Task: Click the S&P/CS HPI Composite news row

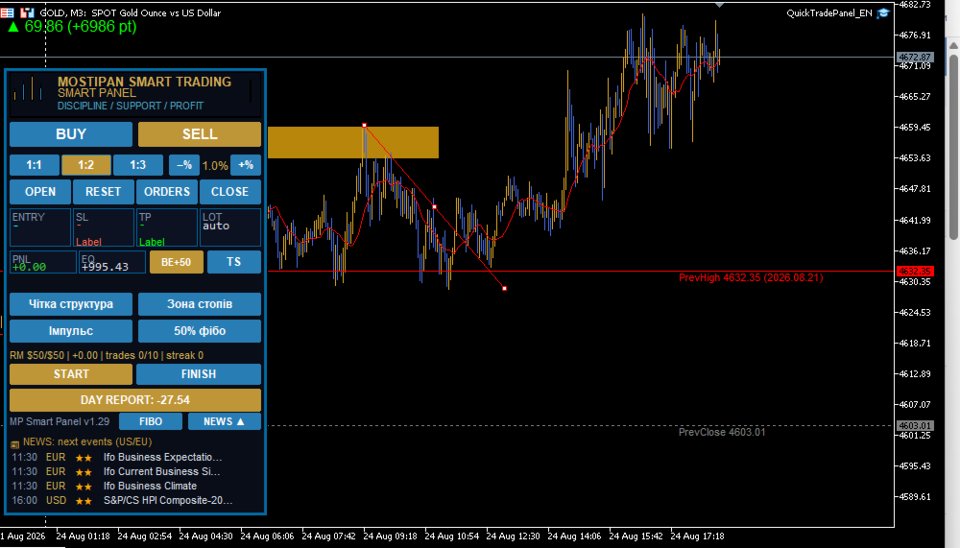Action: [122, 500]
